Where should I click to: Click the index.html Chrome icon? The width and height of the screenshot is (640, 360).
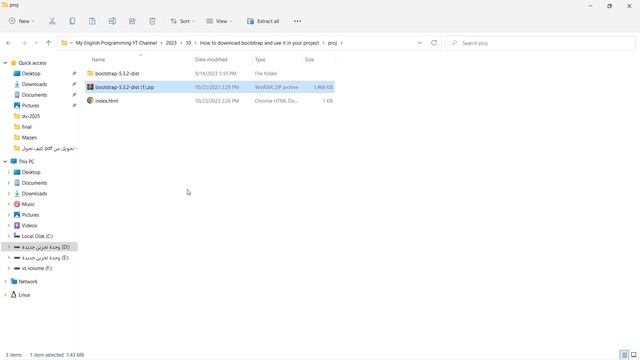pyautogui.click(x=90, y=100)
